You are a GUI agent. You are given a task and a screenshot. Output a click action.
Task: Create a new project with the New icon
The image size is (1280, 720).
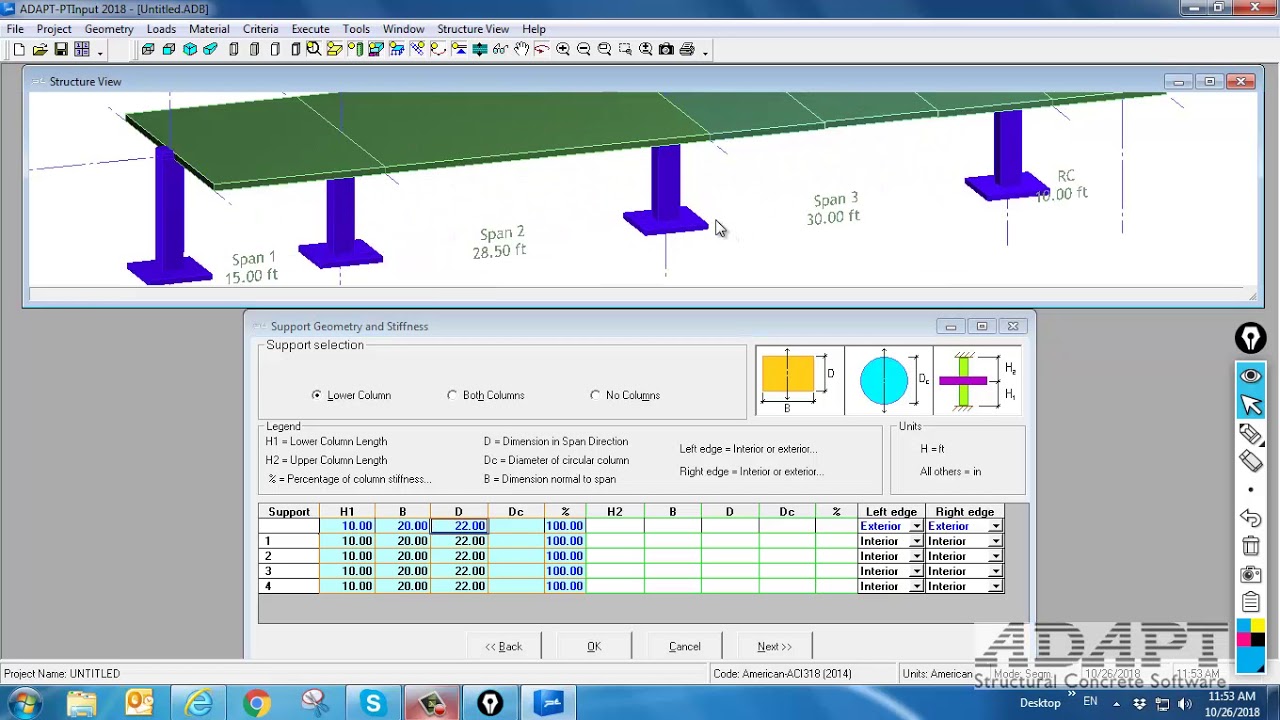(19, 49)
